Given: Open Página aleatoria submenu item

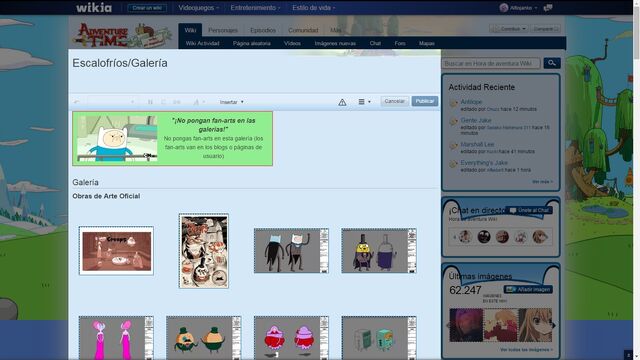Looking at the screenshot, I should (x=252, y=43).
